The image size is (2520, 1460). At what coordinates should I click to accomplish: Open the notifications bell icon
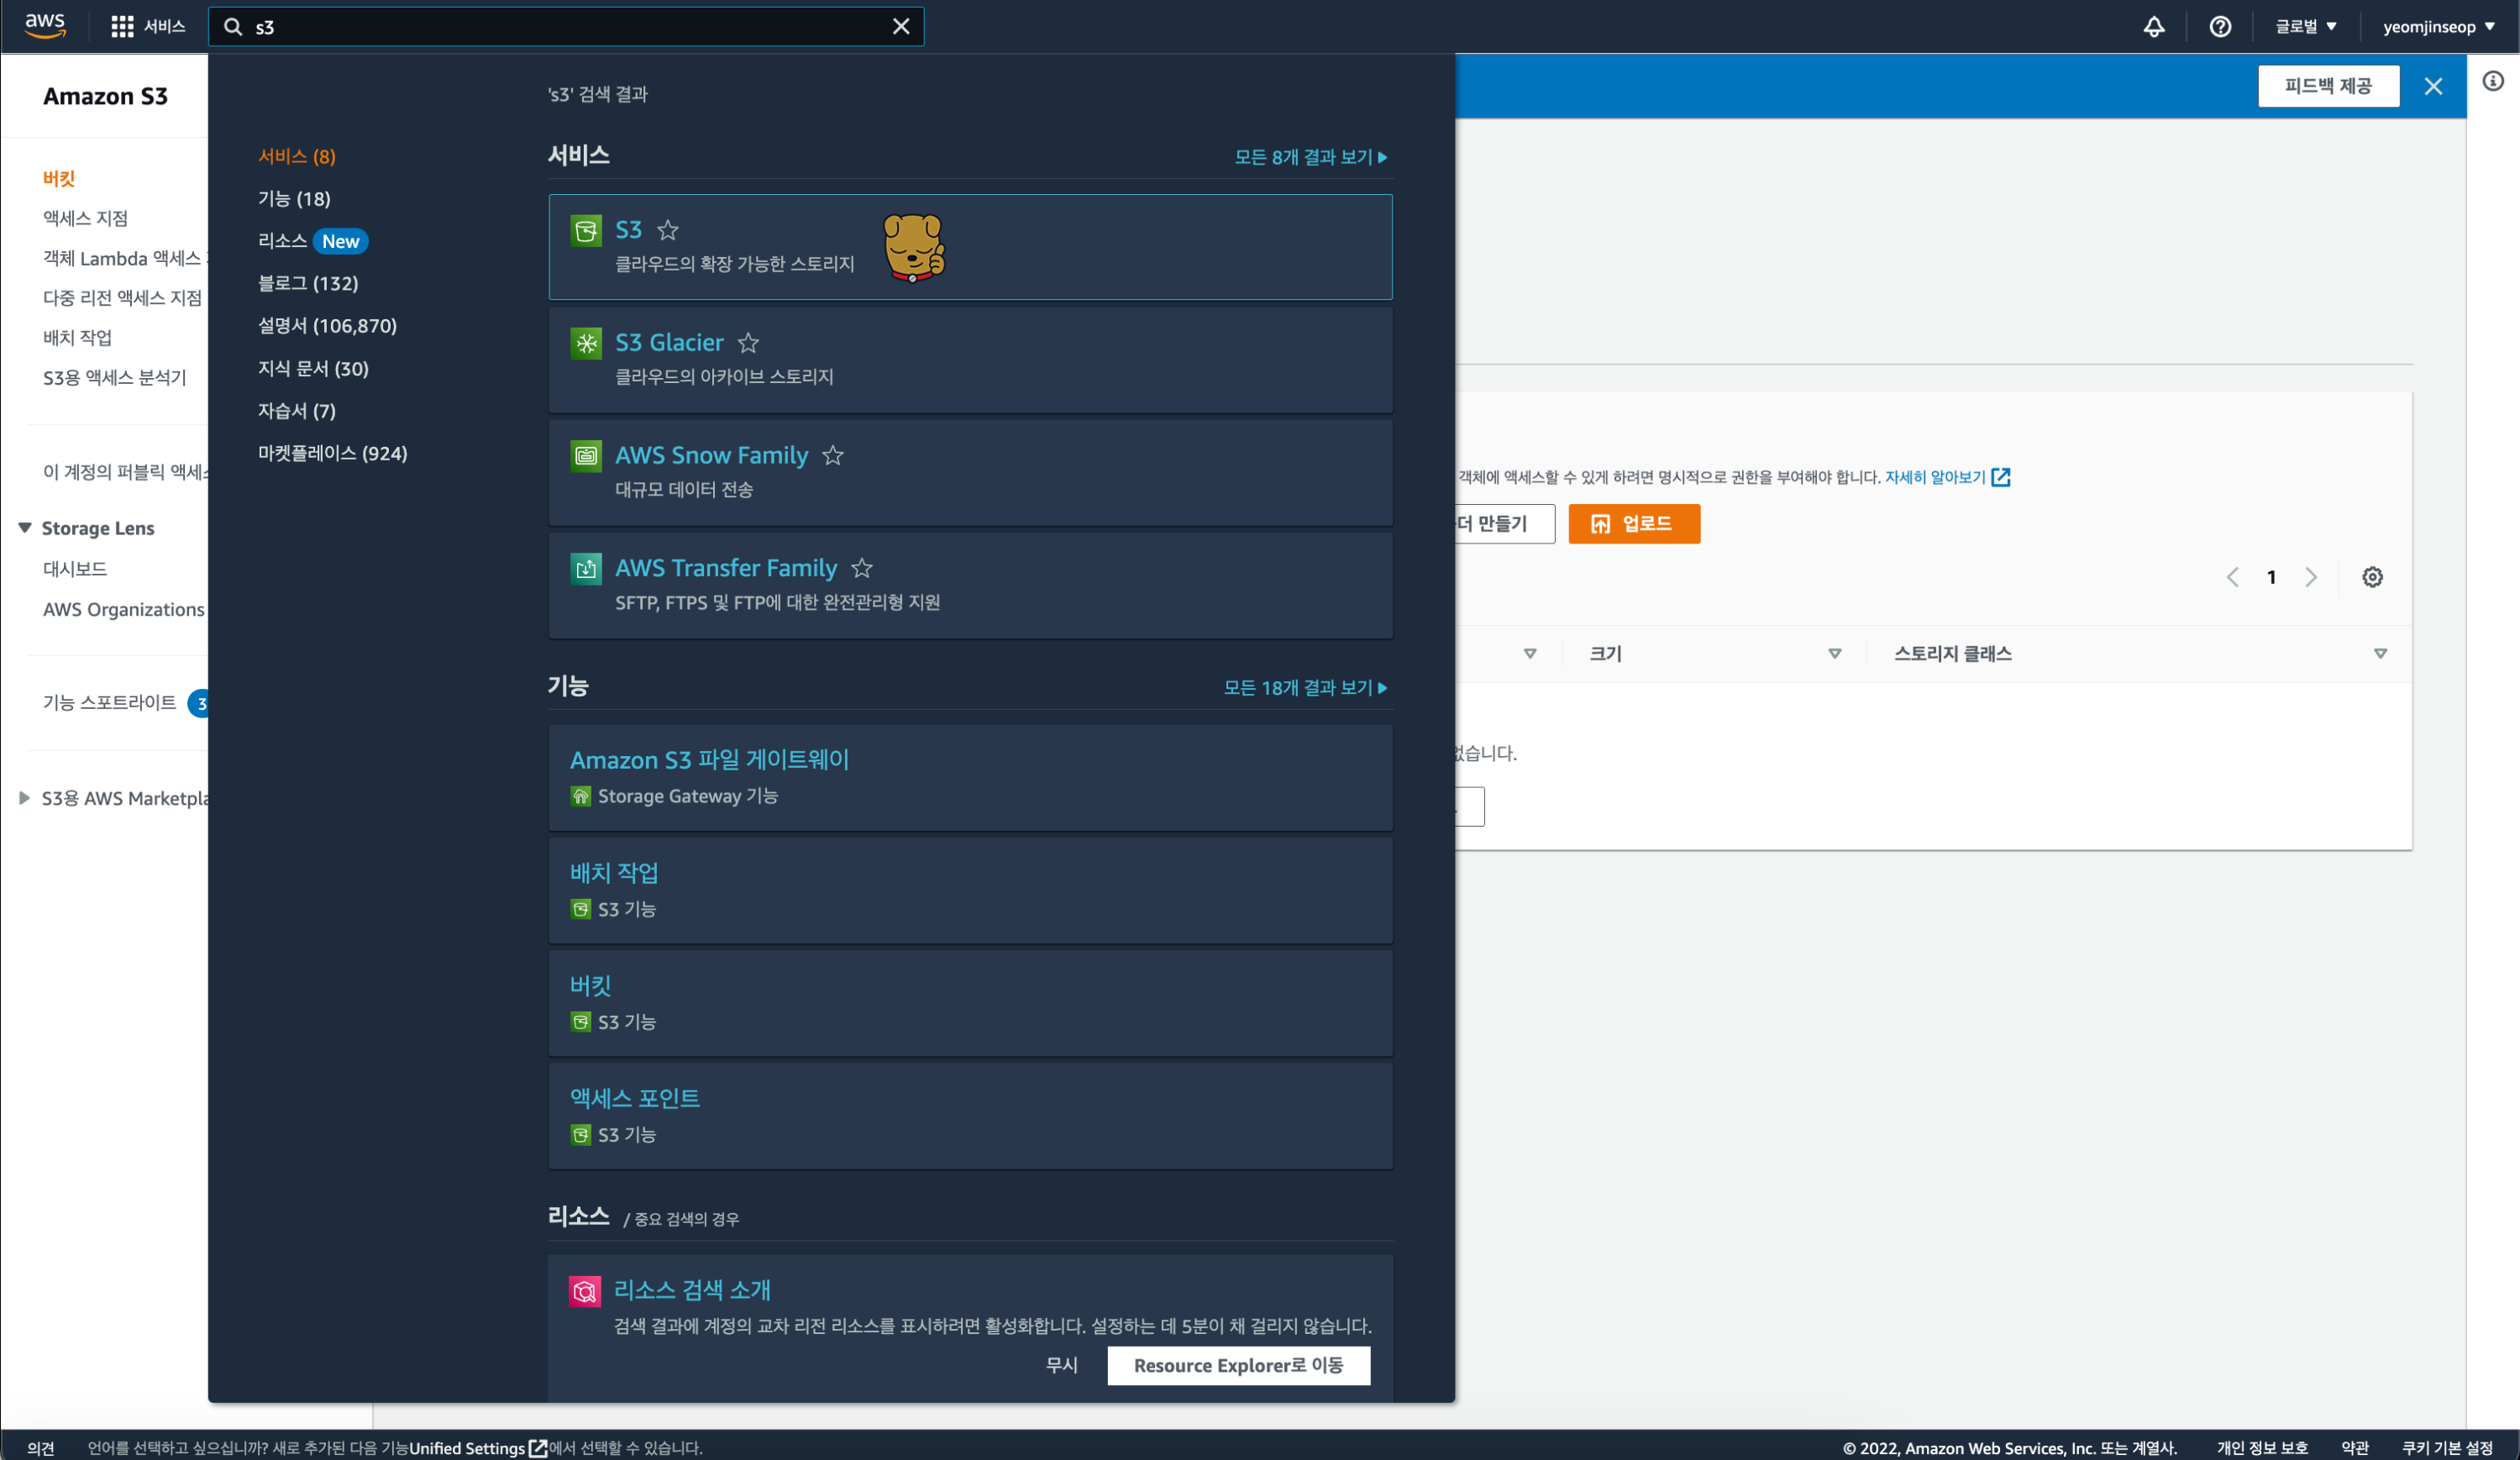point(2153,27)
